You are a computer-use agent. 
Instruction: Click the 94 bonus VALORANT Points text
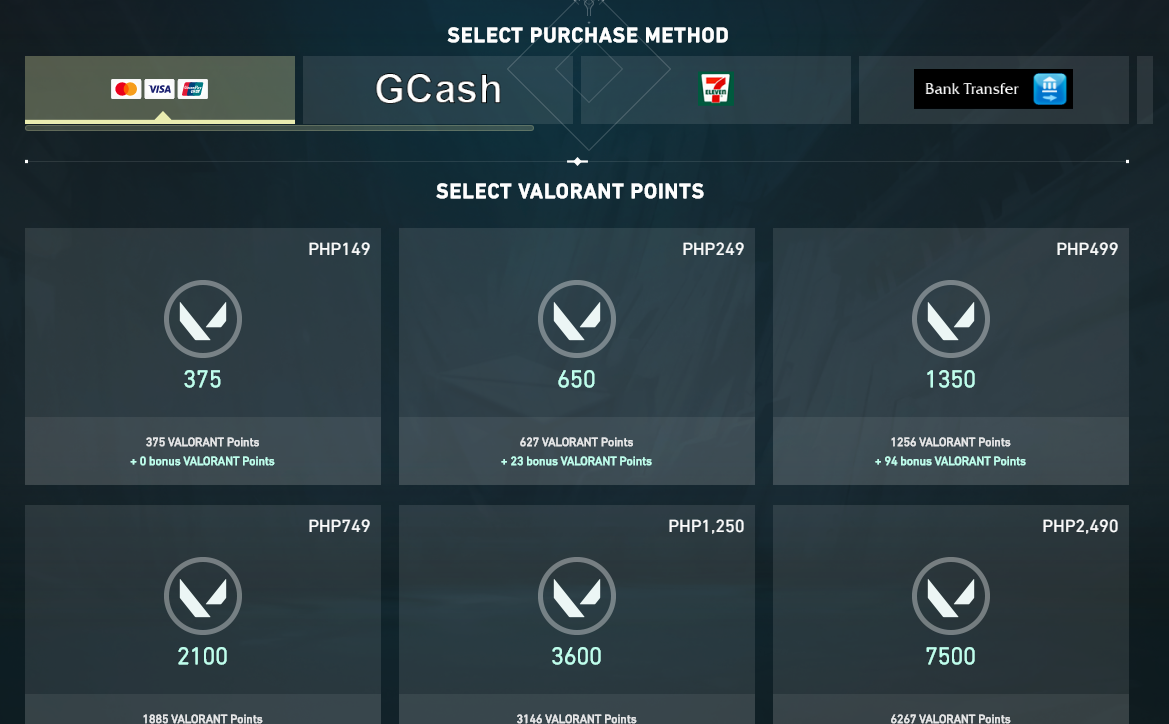click(950, 461)
